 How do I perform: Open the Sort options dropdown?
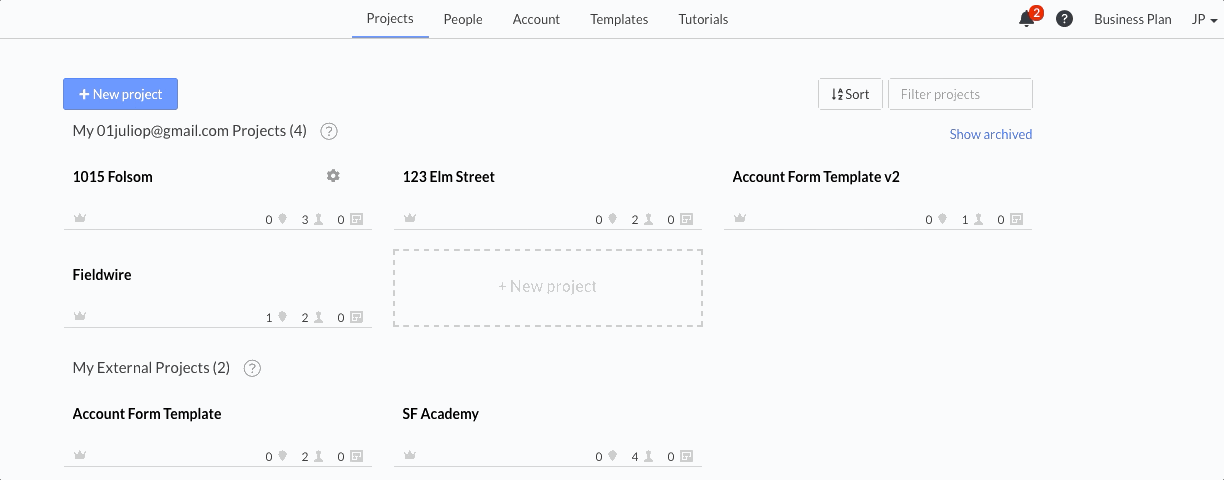point(850,94)
